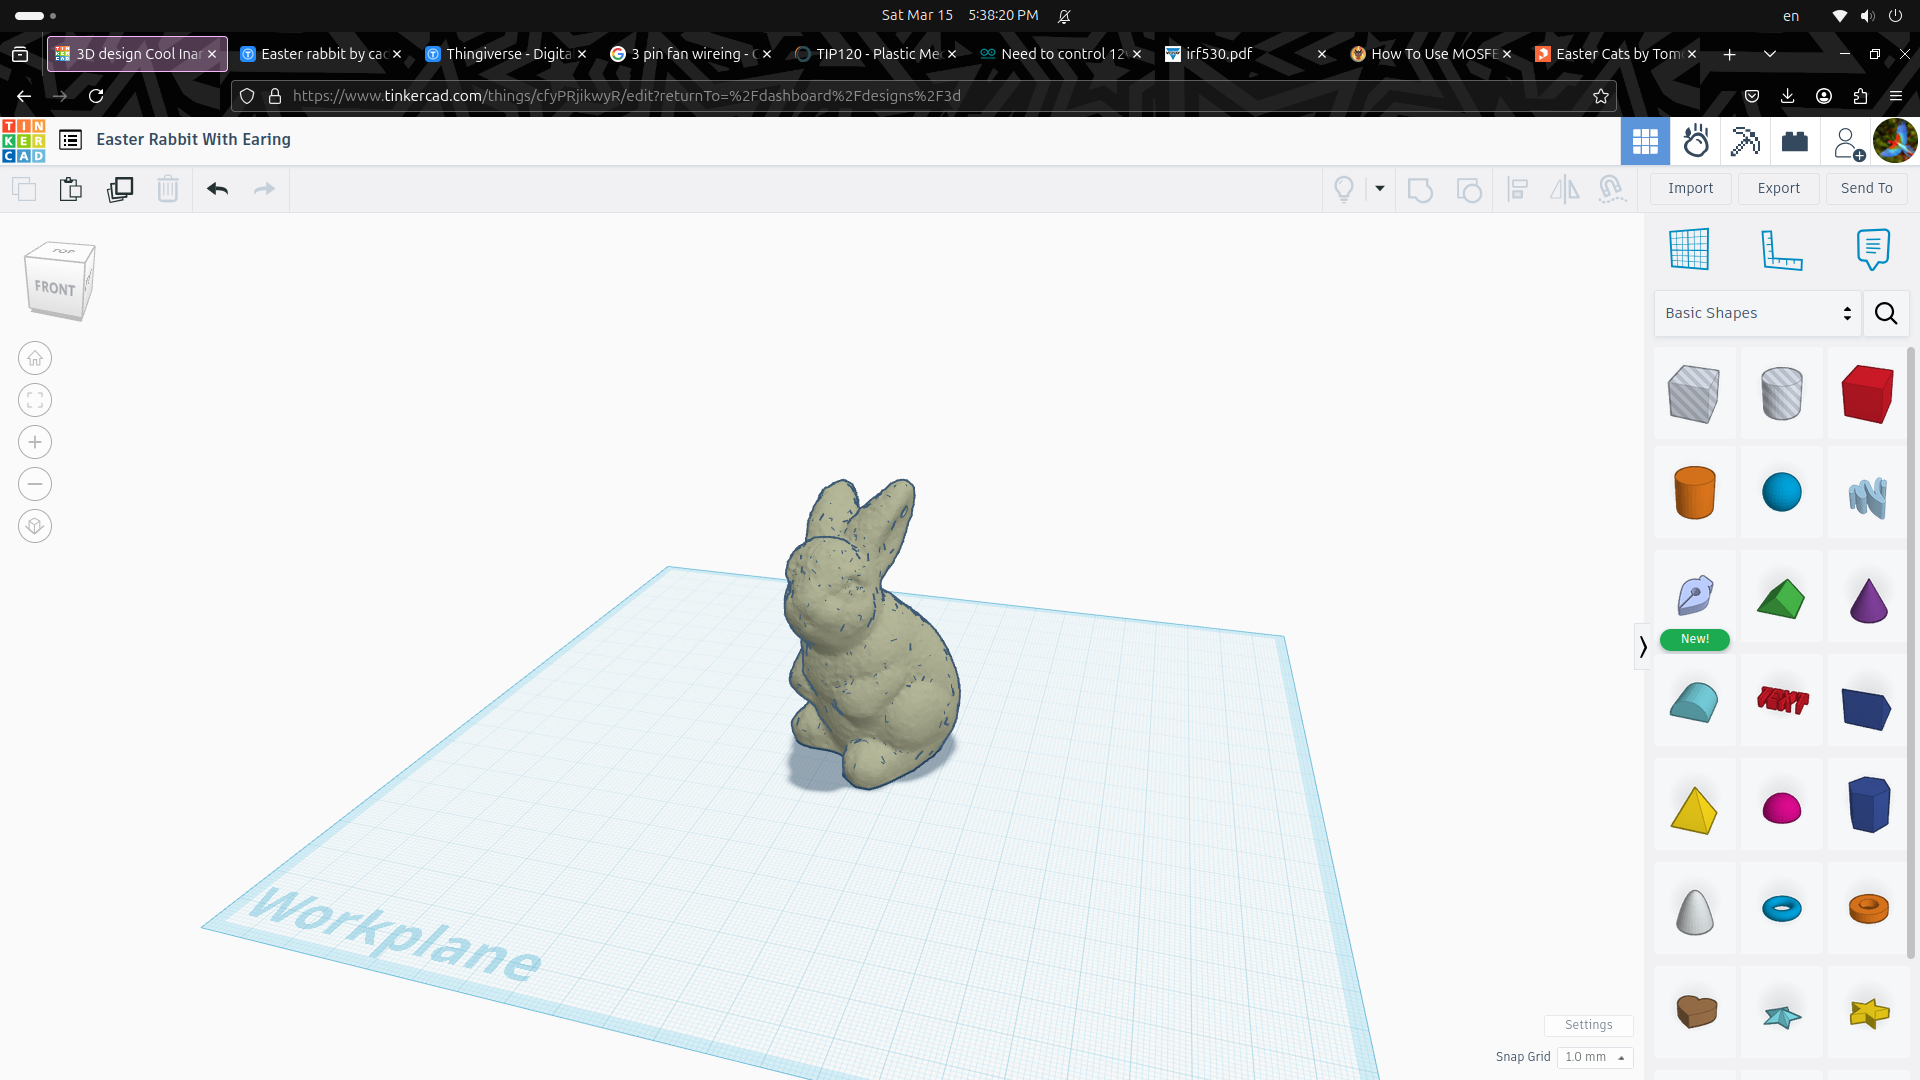The image size is (1920, 1080).
Task: Click the Mirror tool icon
Action: (x=1564, y=189)
